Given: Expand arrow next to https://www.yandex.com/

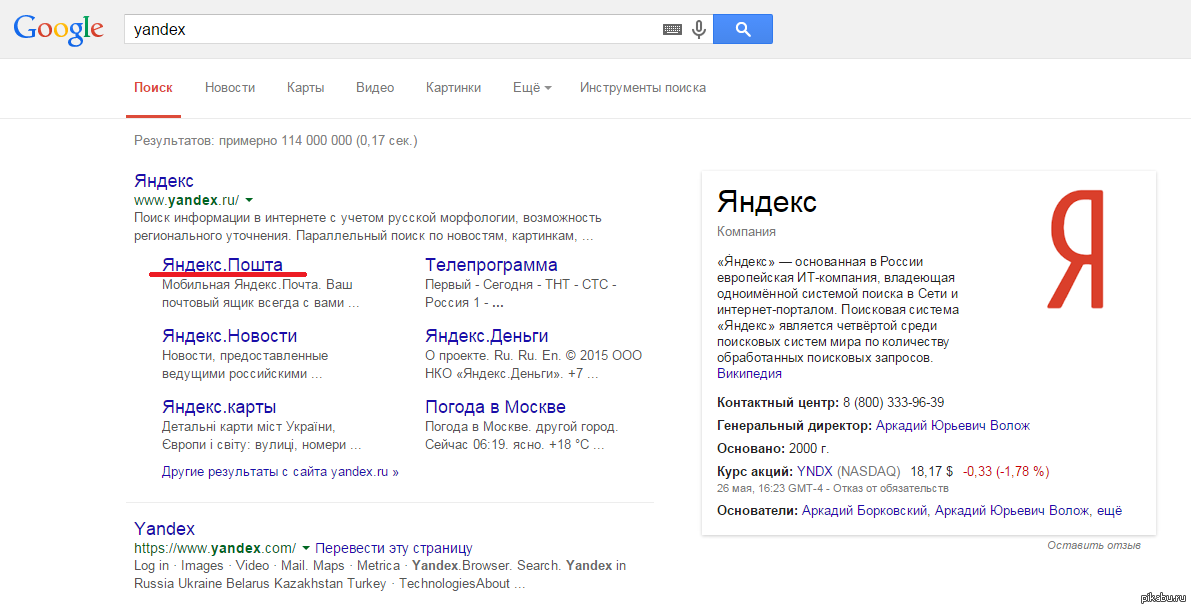Looking at the screenshot, I should (x=306, y=547).
